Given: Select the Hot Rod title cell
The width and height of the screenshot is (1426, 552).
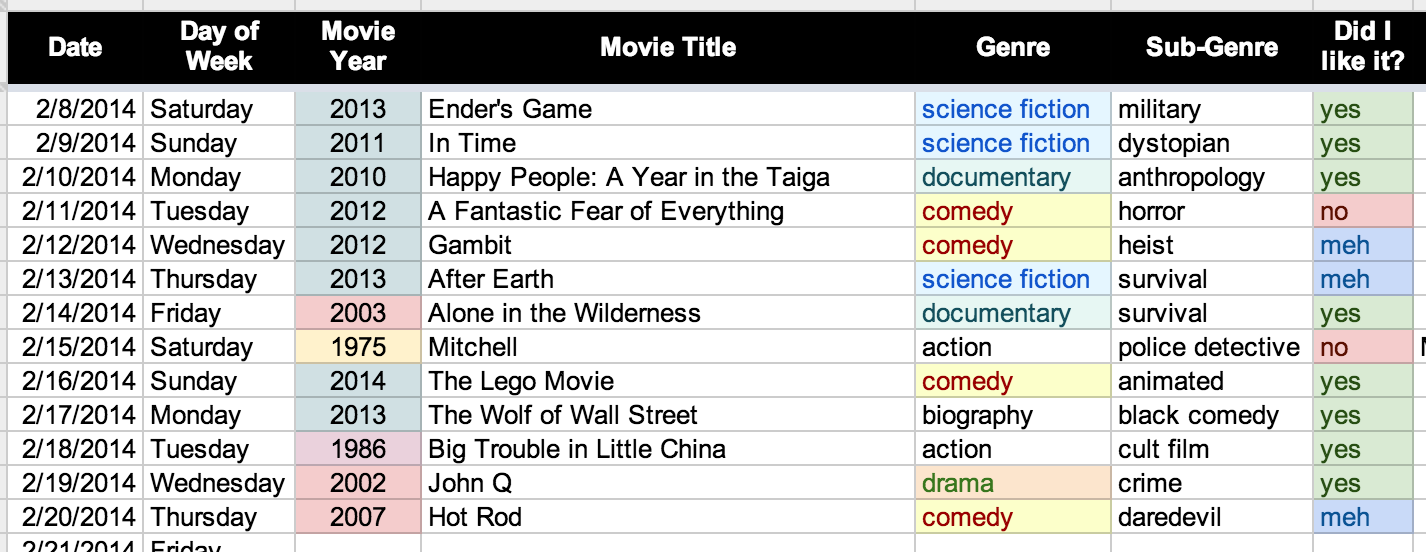Looking at the screenshot, I should tap(667, 517).
